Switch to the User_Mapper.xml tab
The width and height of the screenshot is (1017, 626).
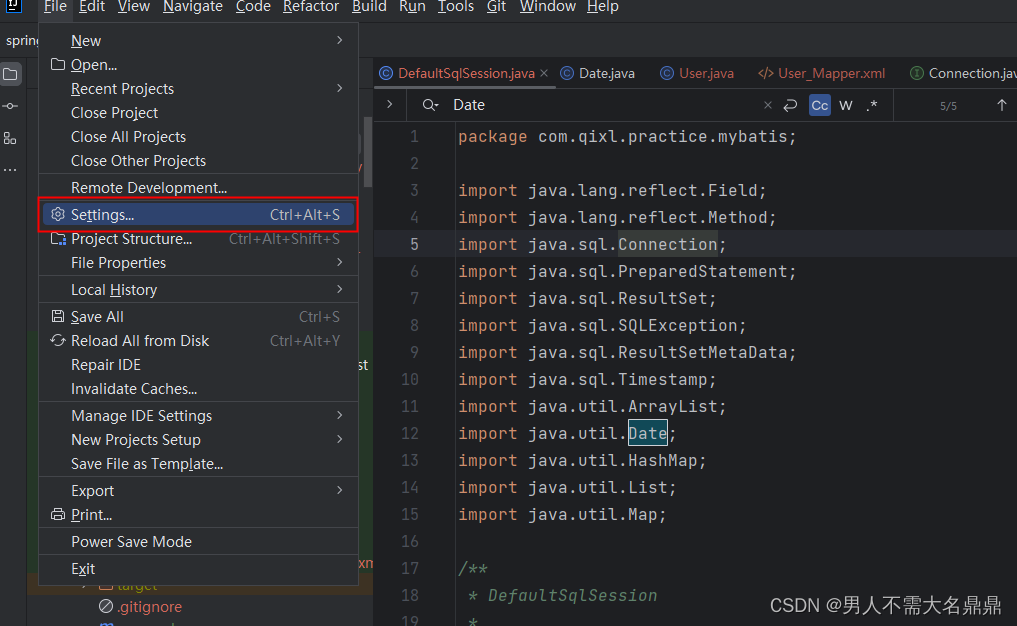(821, 73)
